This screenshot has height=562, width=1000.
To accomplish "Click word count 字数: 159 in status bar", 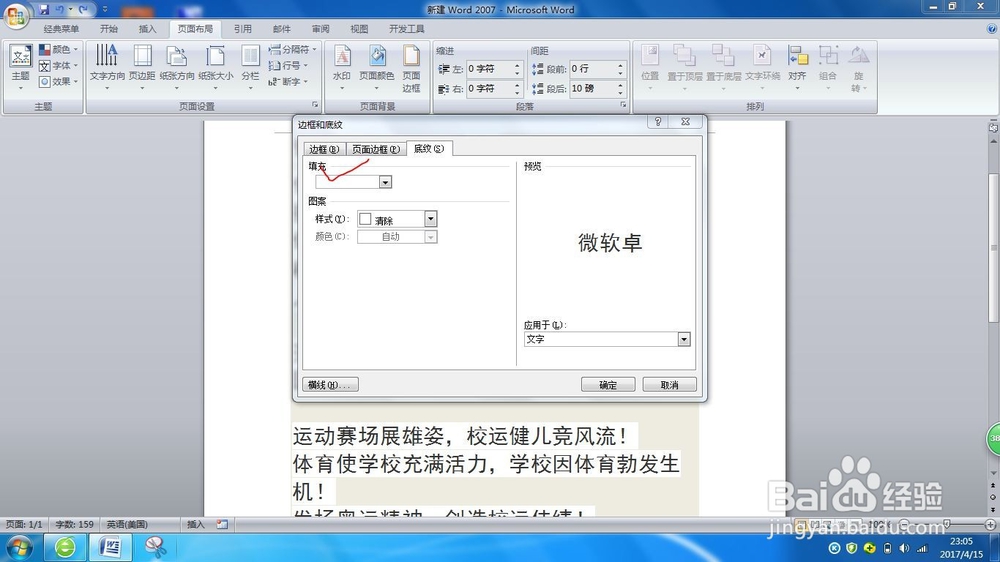I will [75, 524].
